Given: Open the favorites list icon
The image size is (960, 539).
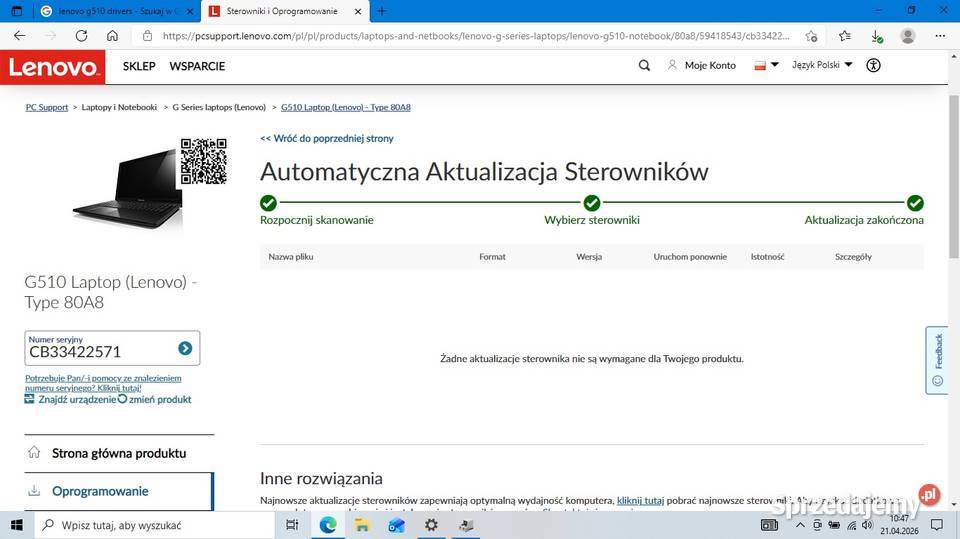Looking at the screenshot, I should click(x=845, y=36).
